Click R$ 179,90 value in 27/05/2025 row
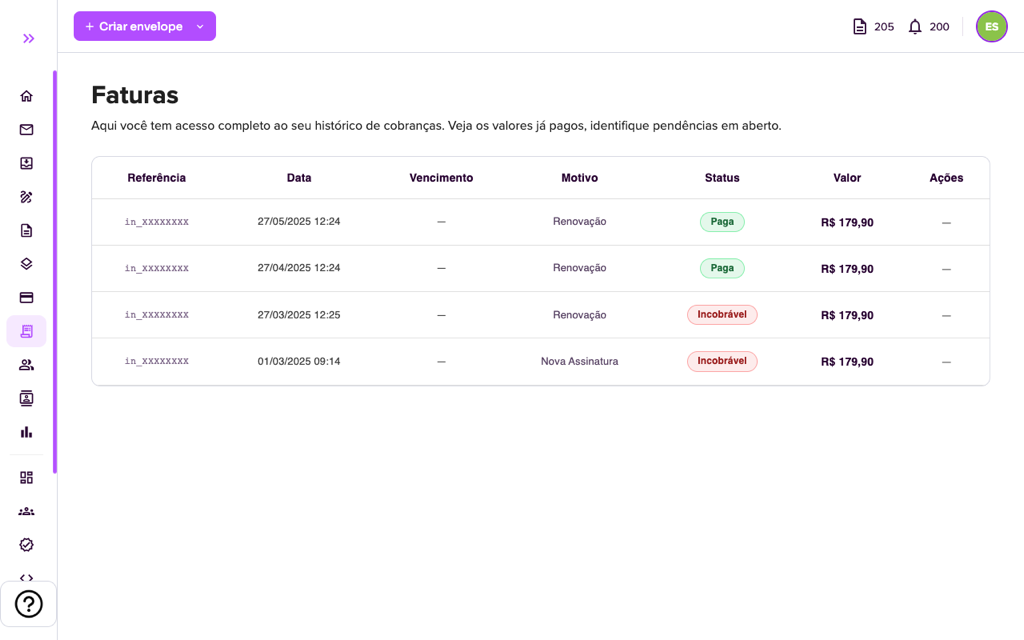1024x640 pixels. [x=847, y=223]
